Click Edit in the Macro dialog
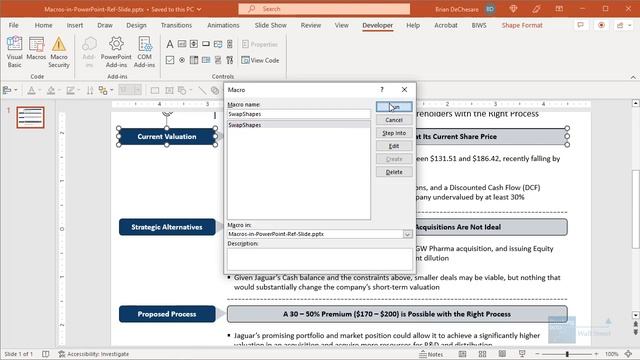 [x=394, y=146]
